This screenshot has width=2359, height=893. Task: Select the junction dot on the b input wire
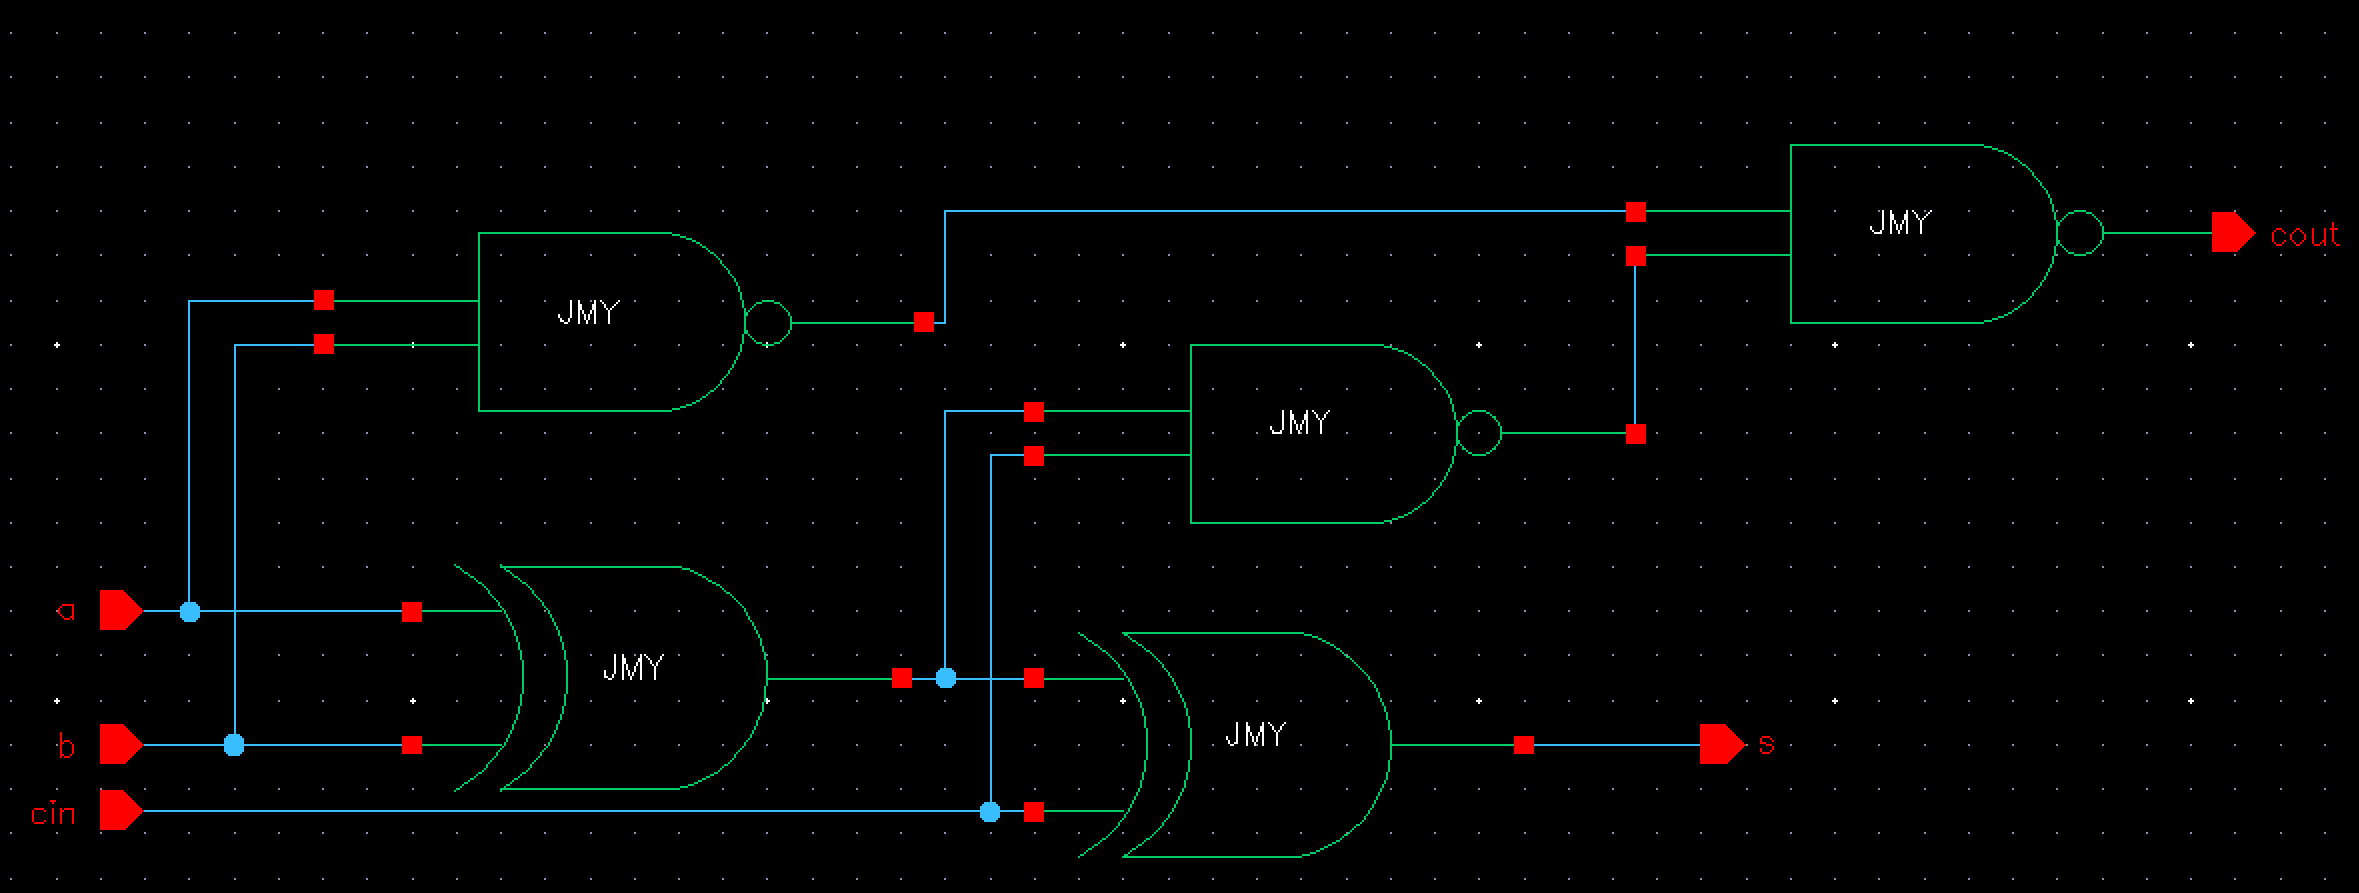(234, 745)
